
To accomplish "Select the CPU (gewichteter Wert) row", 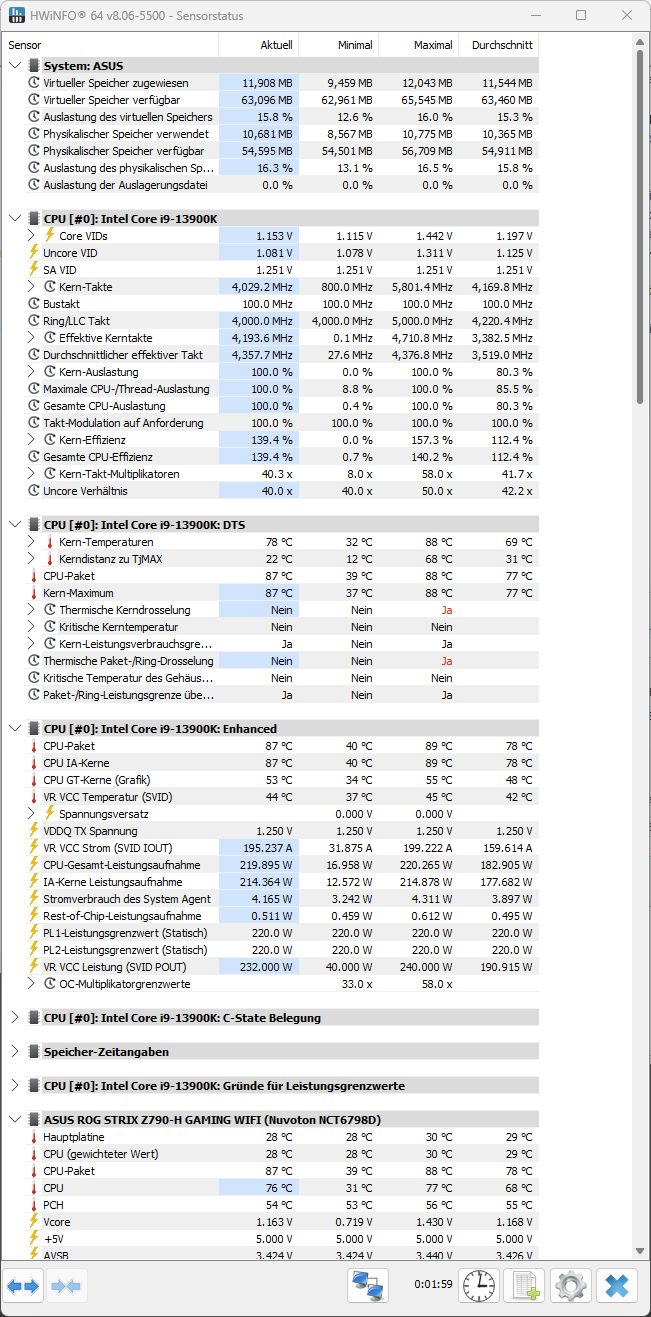I will [x=271, y=1154].
